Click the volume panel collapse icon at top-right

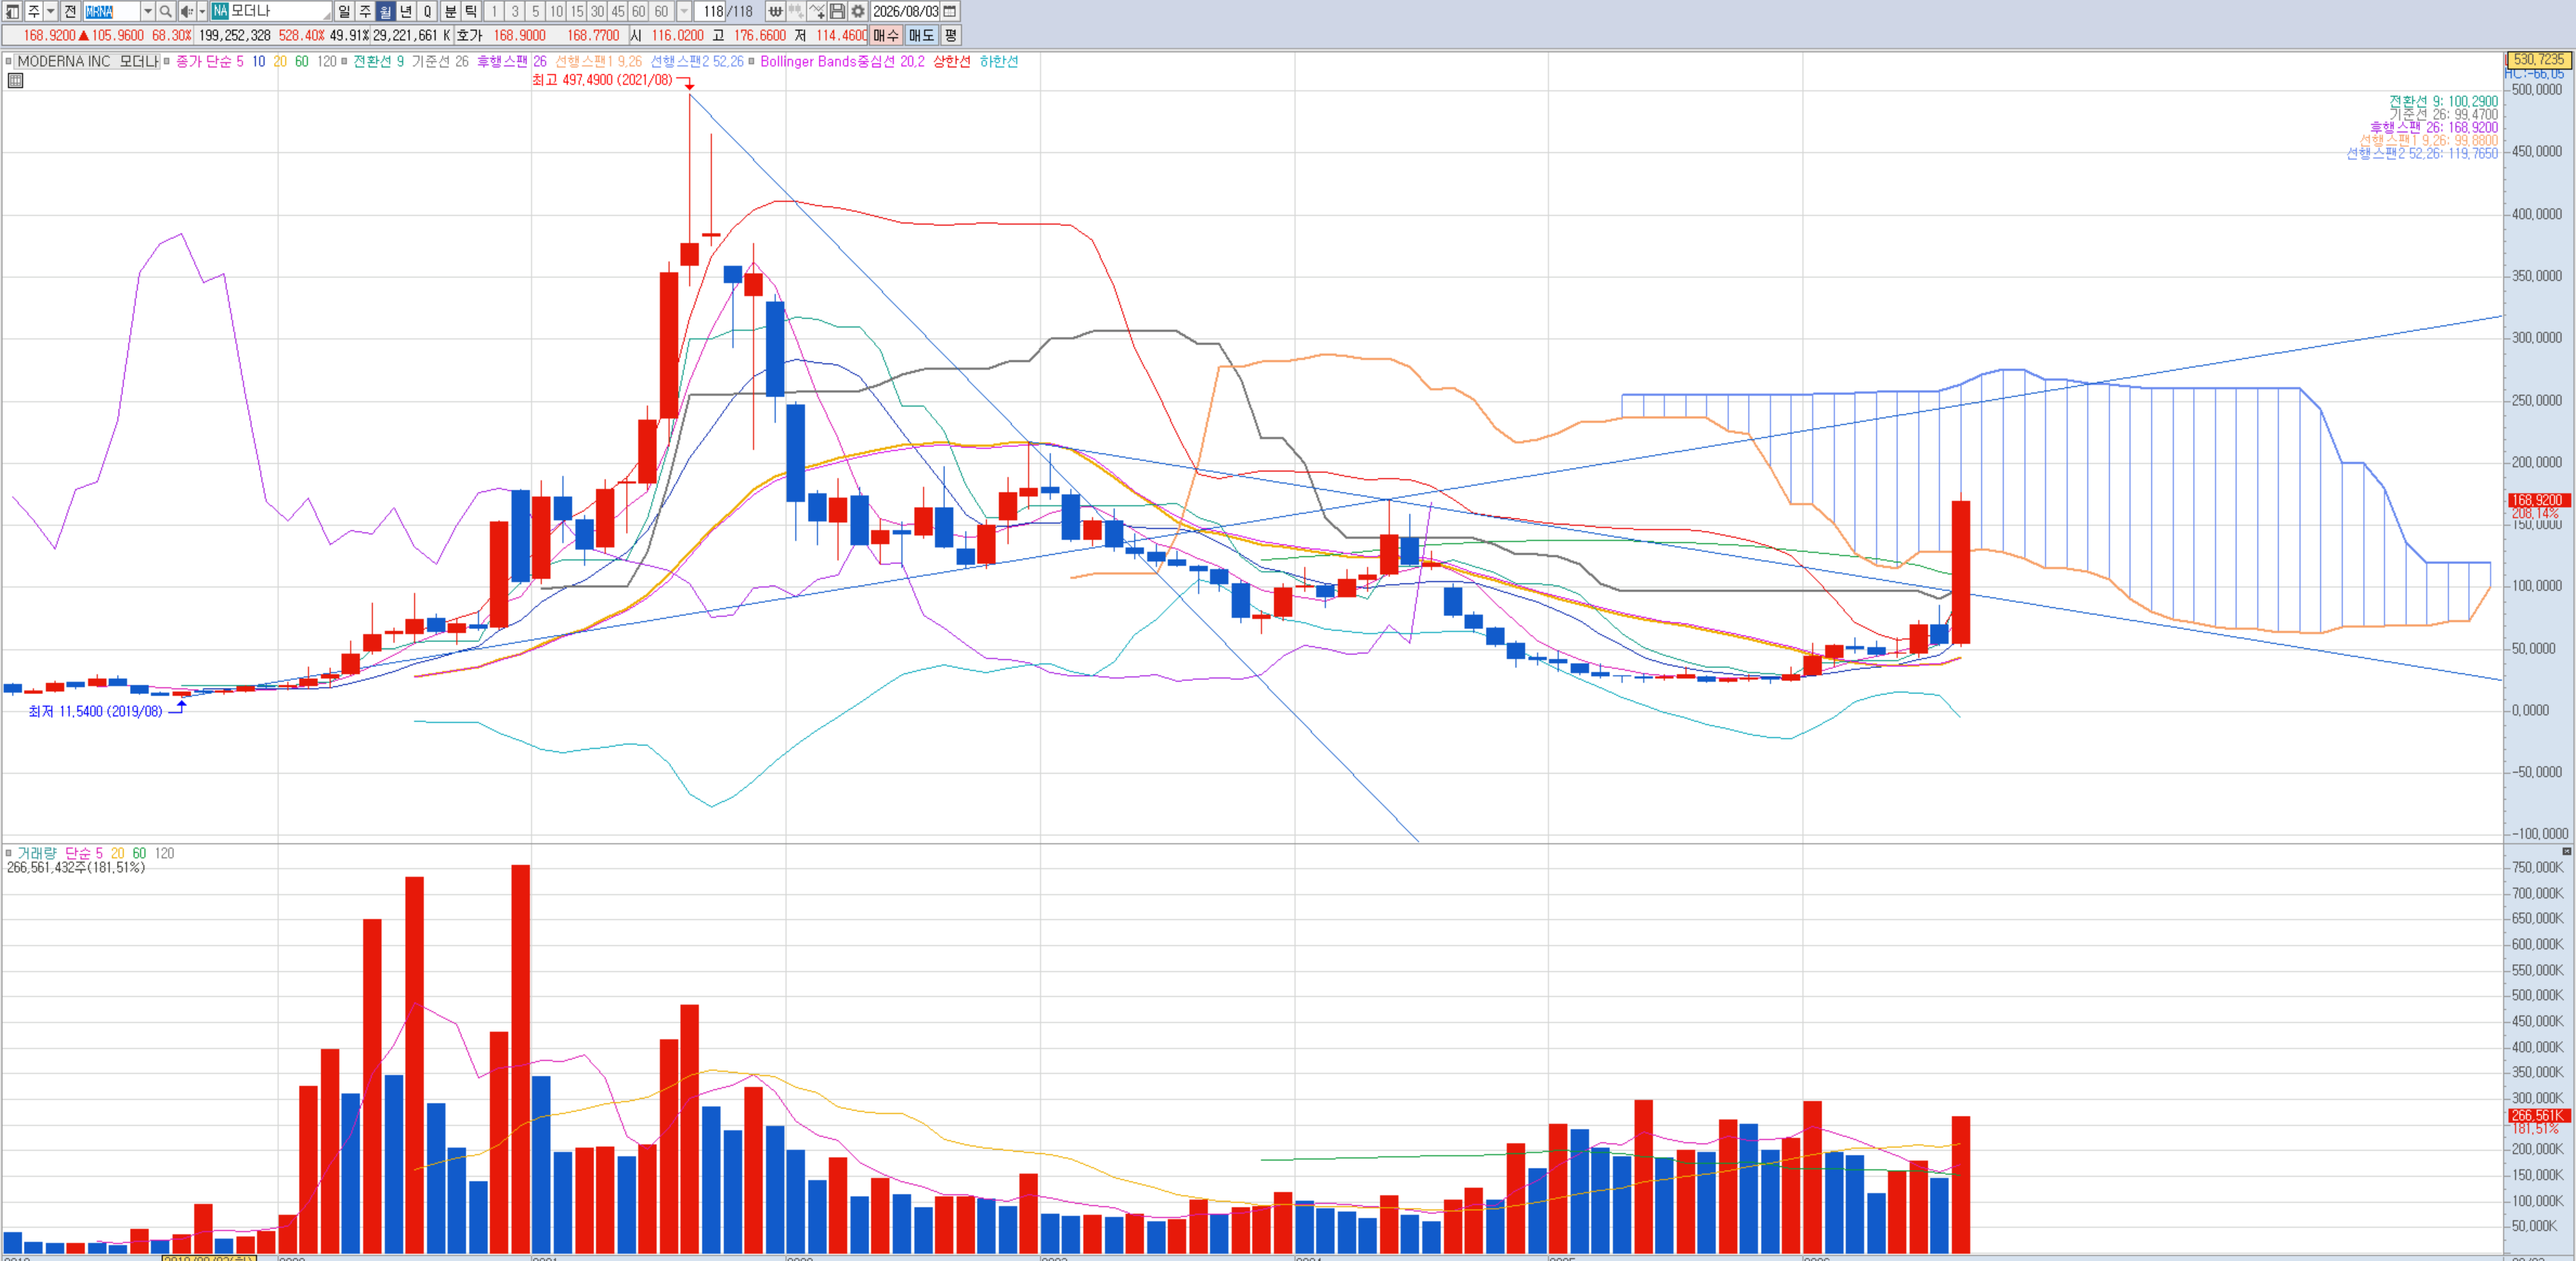tap(2566, 851)
